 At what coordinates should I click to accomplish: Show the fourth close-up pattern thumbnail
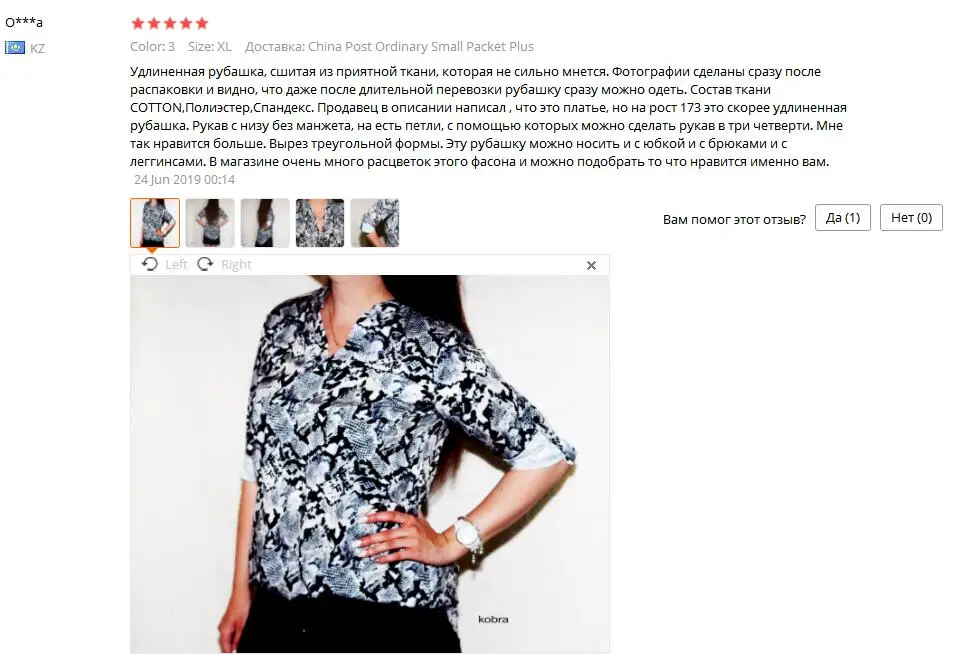pyautogui.click(x=320, y=223)
